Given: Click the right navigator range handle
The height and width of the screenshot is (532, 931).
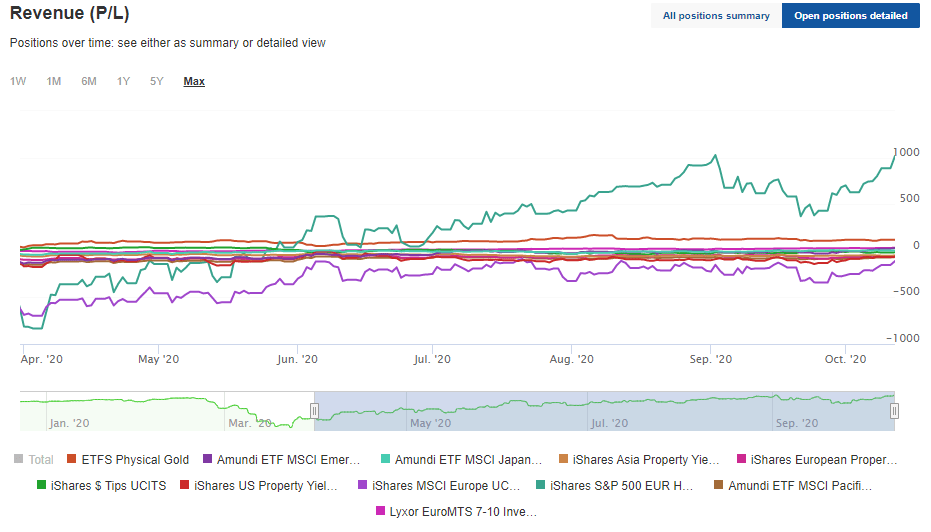Looking at the screenshot, I should (x=894, y=411).
